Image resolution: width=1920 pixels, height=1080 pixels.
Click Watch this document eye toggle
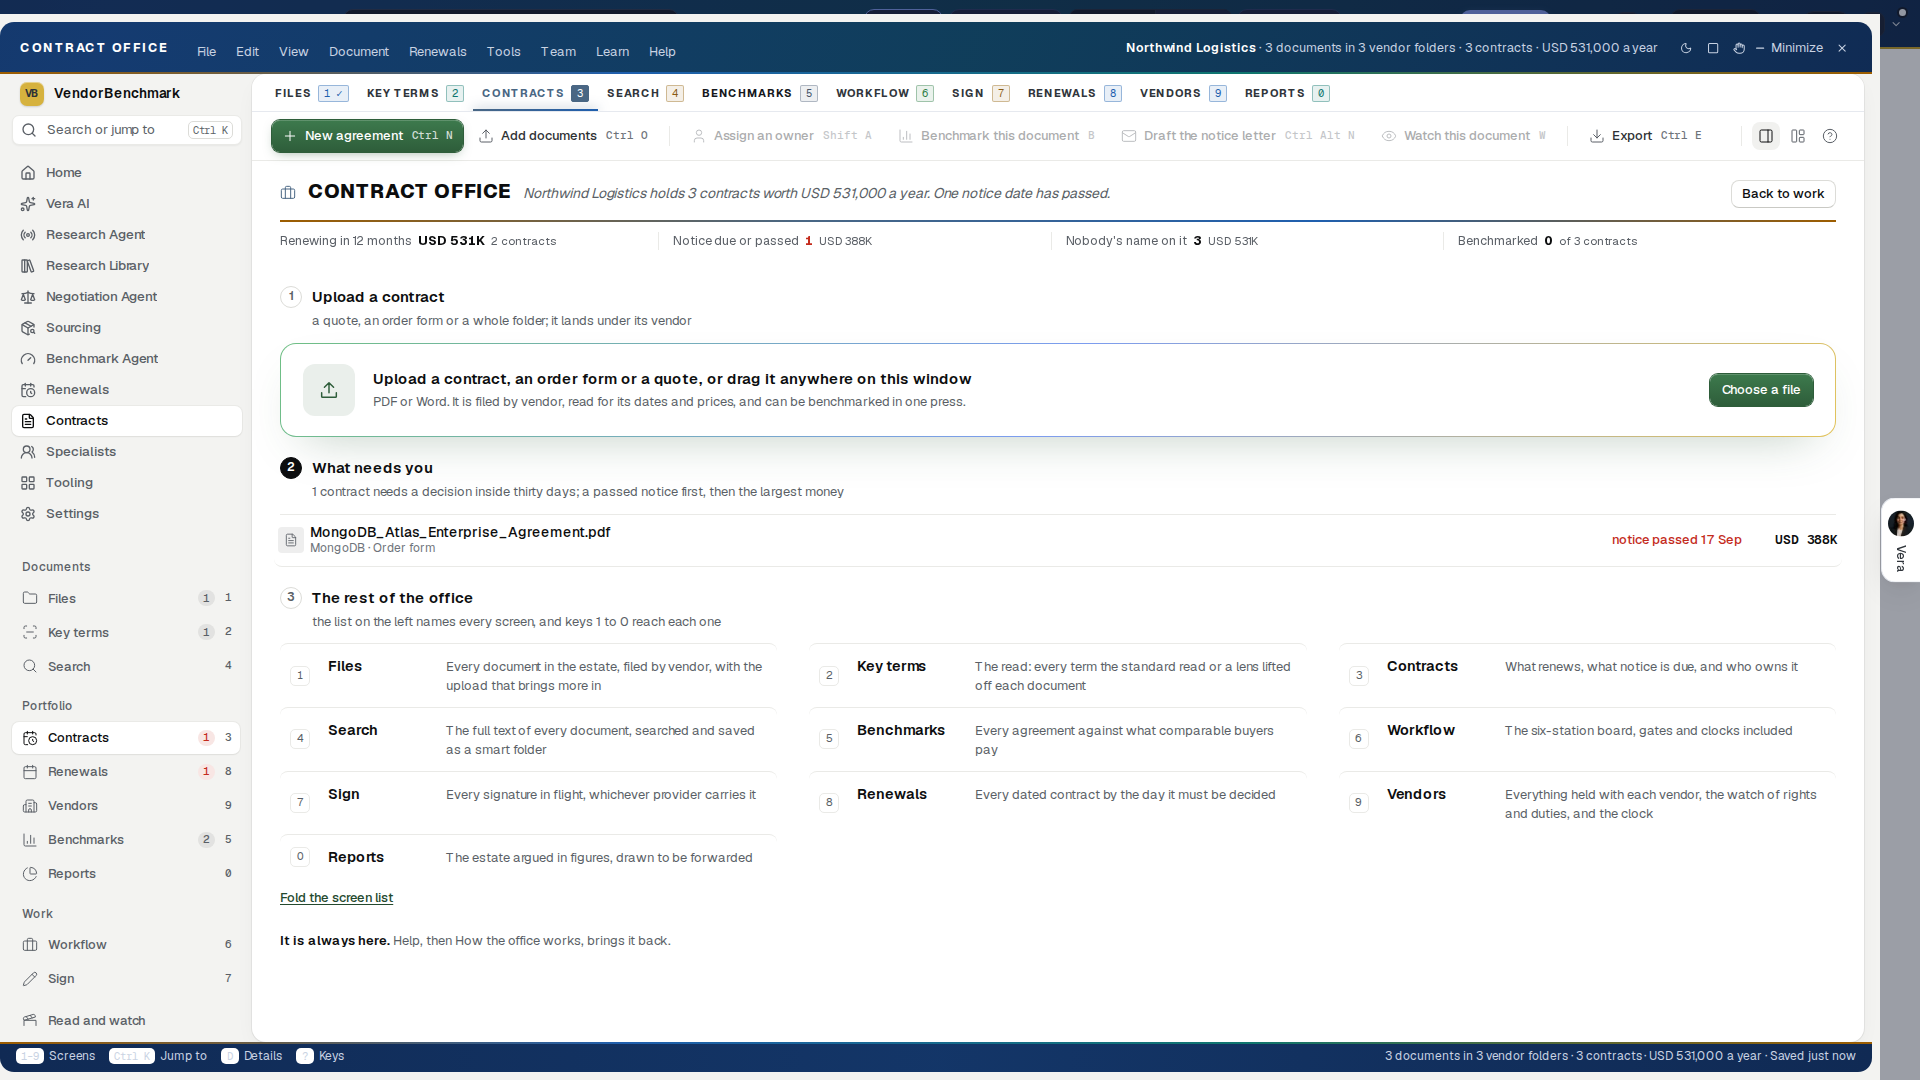[x=1464, y=136]
